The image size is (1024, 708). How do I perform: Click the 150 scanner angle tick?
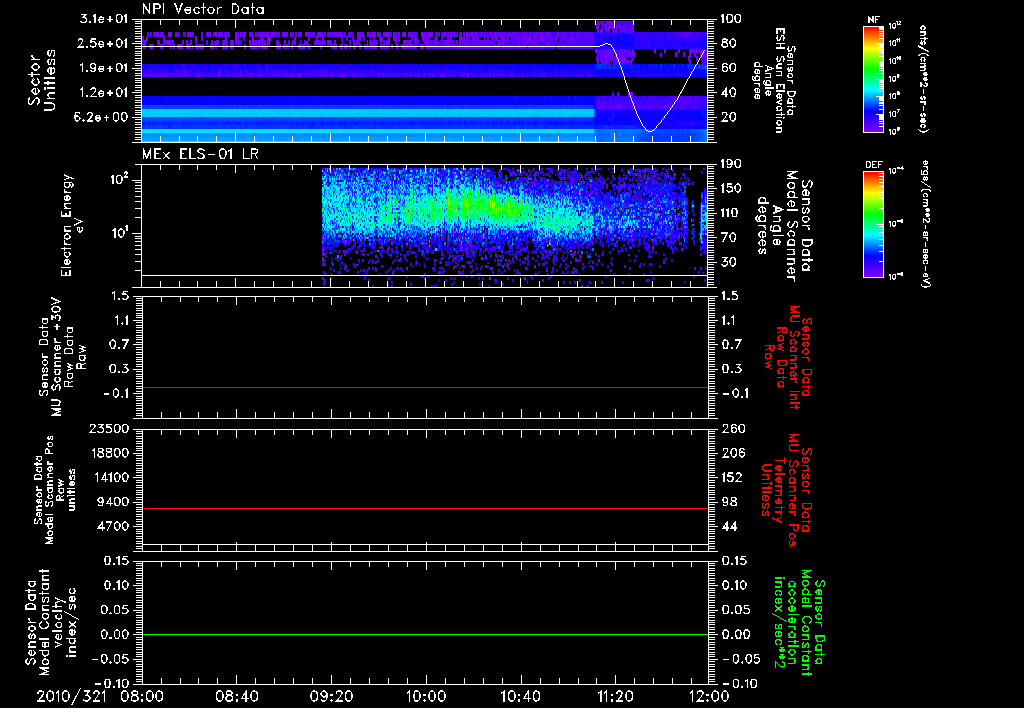(x=731, y=188)
